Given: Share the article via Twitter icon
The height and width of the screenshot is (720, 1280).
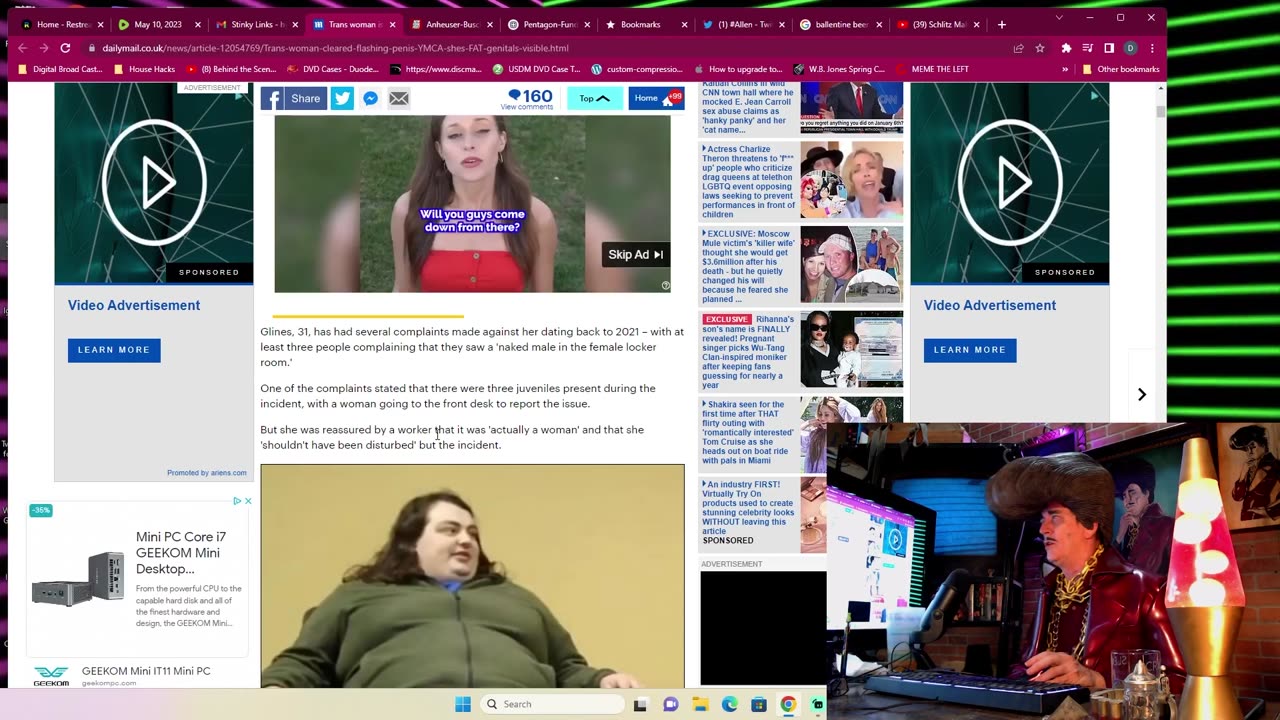Looking at the screenshot, I should click(x=342, y=98).
